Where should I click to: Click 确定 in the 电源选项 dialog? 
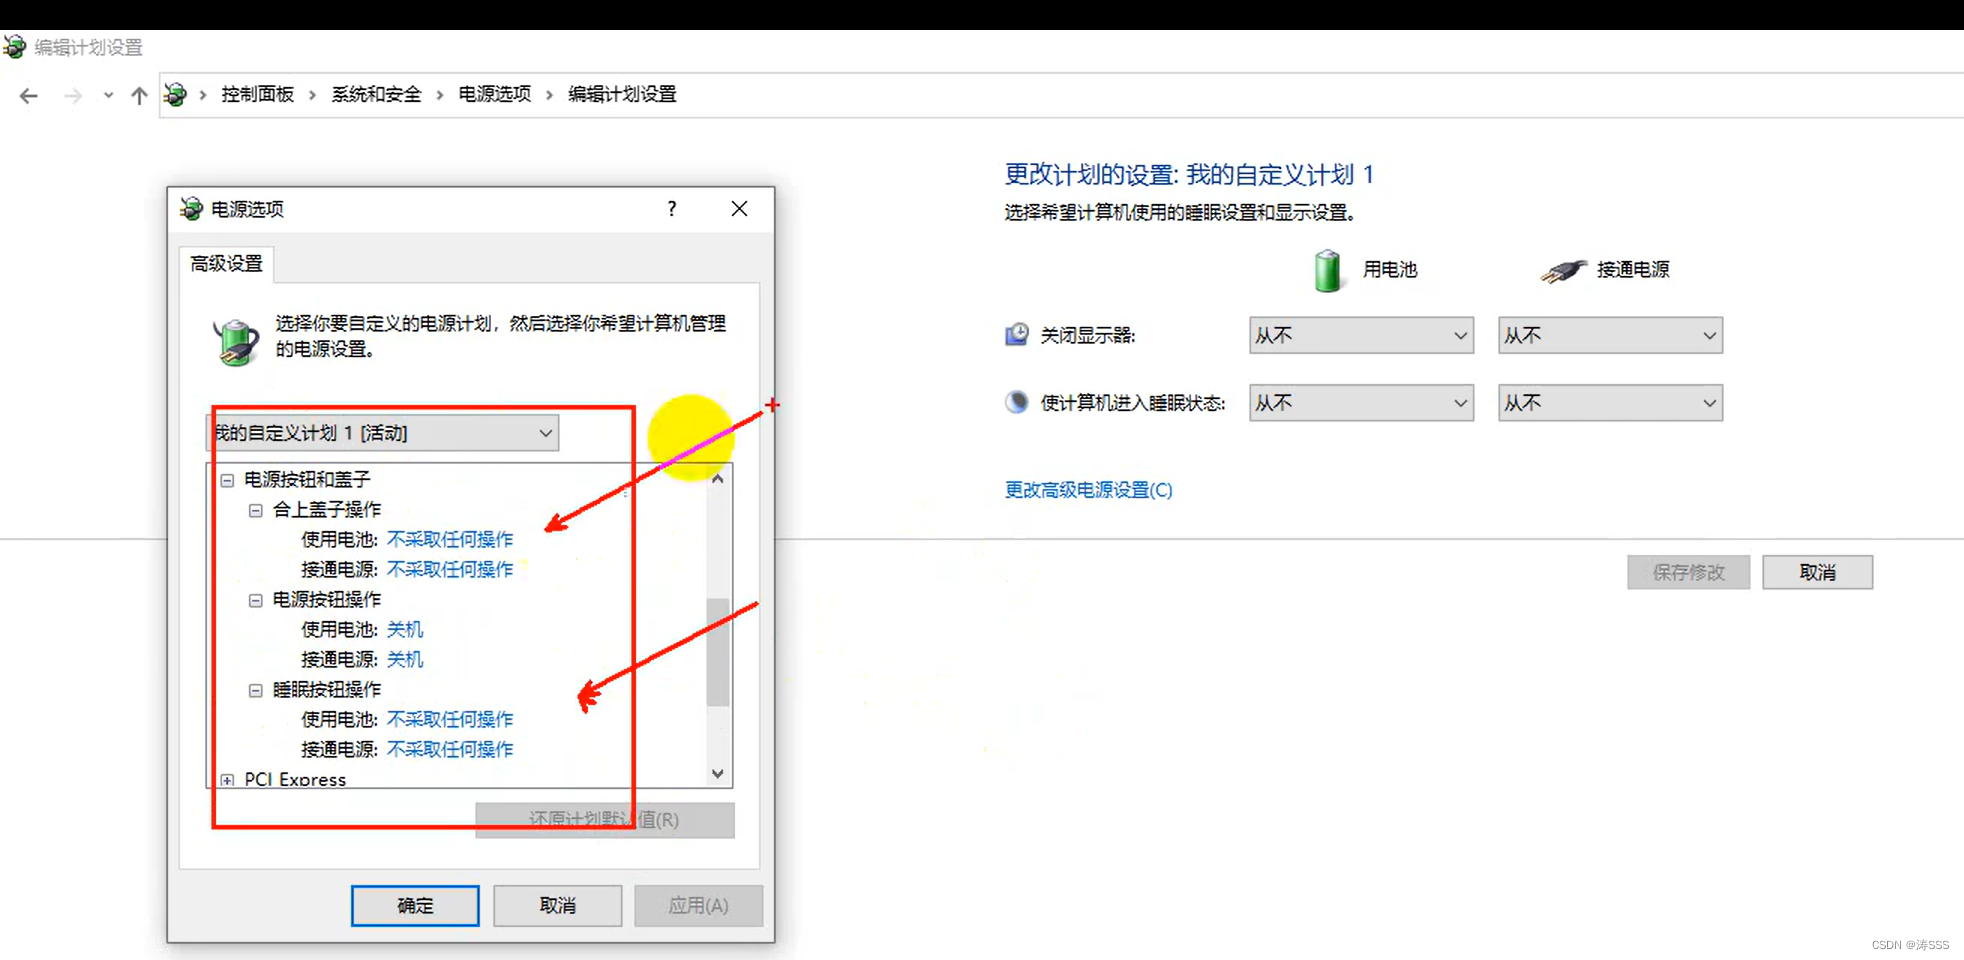[x=415, y=906]
